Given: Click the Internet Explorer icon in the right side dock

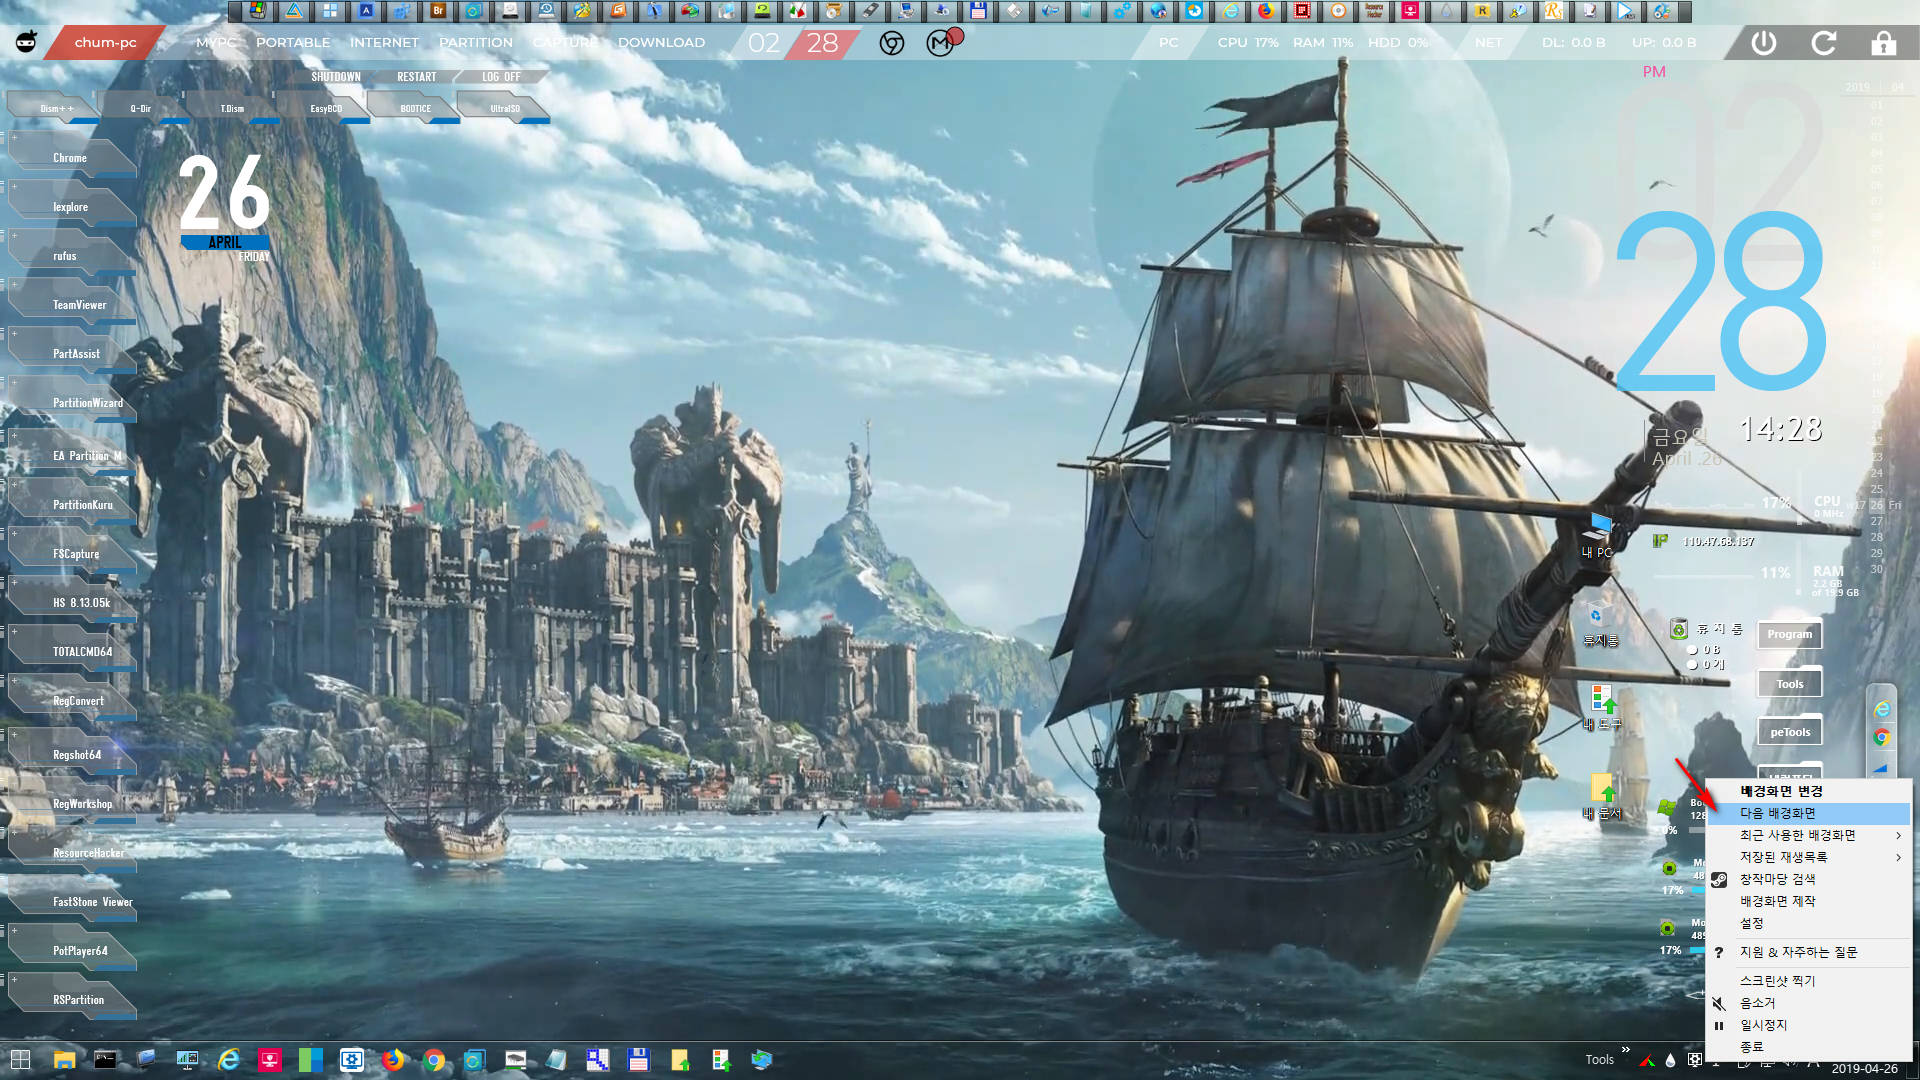Looking at the screenshot, I should [1882, 709].
